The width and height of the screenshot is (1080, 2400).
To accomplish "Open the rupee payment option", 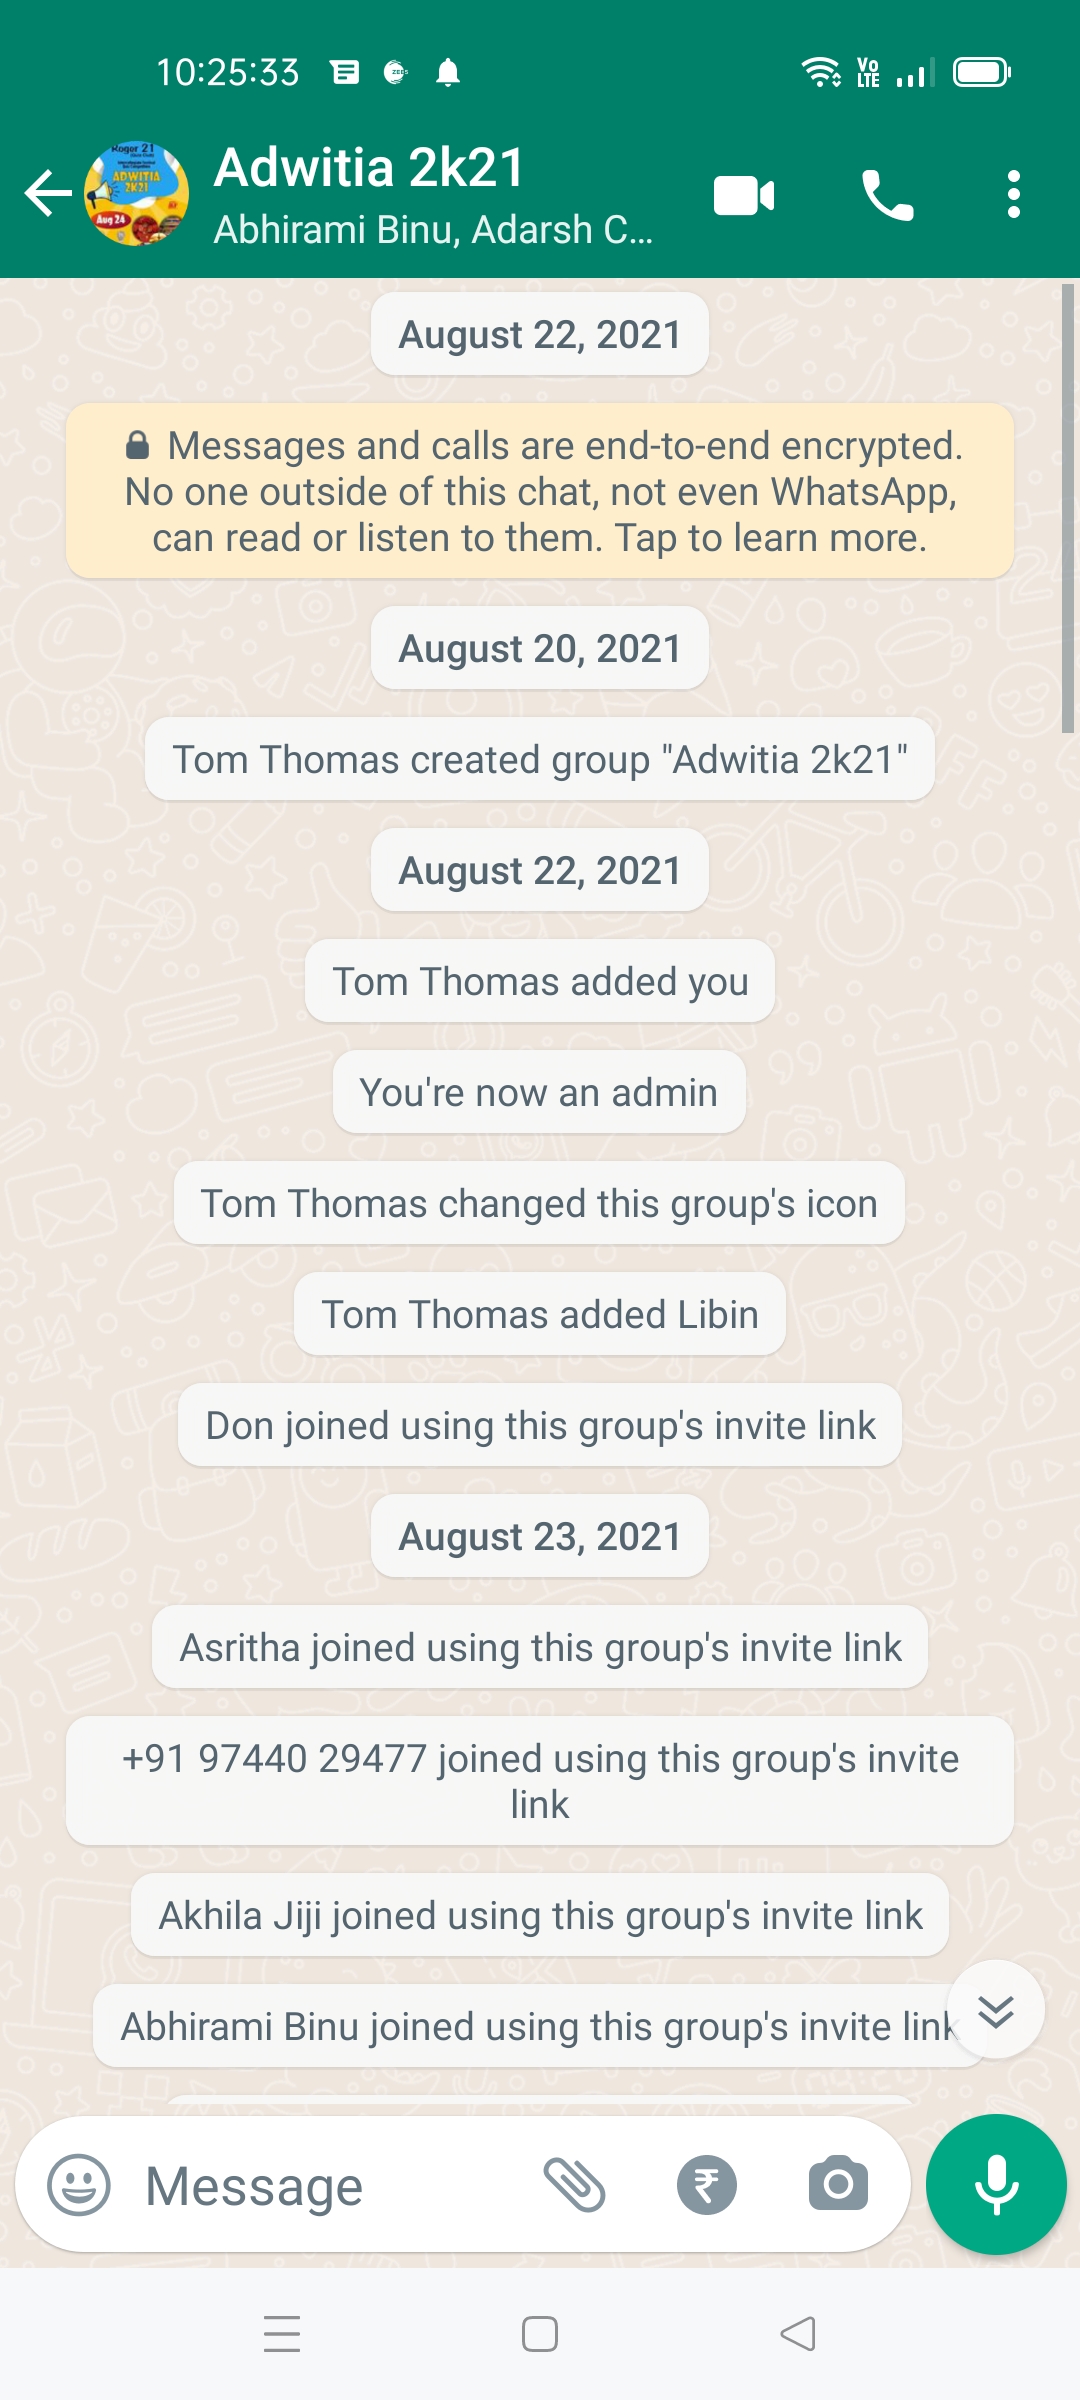I will pos(706,2185).
